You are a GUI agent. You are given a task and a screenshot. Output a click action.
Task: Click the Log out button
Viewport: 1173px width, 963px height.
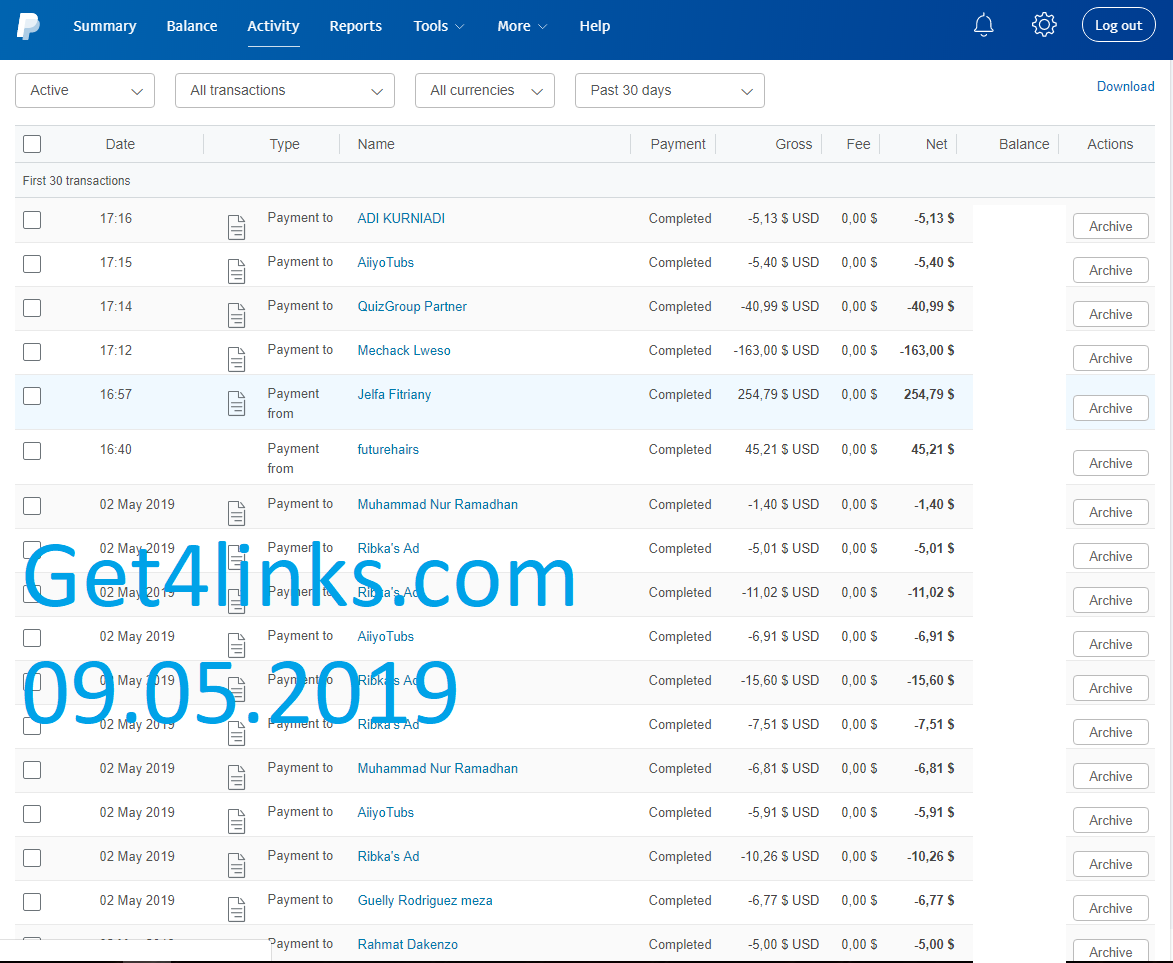1118,25
